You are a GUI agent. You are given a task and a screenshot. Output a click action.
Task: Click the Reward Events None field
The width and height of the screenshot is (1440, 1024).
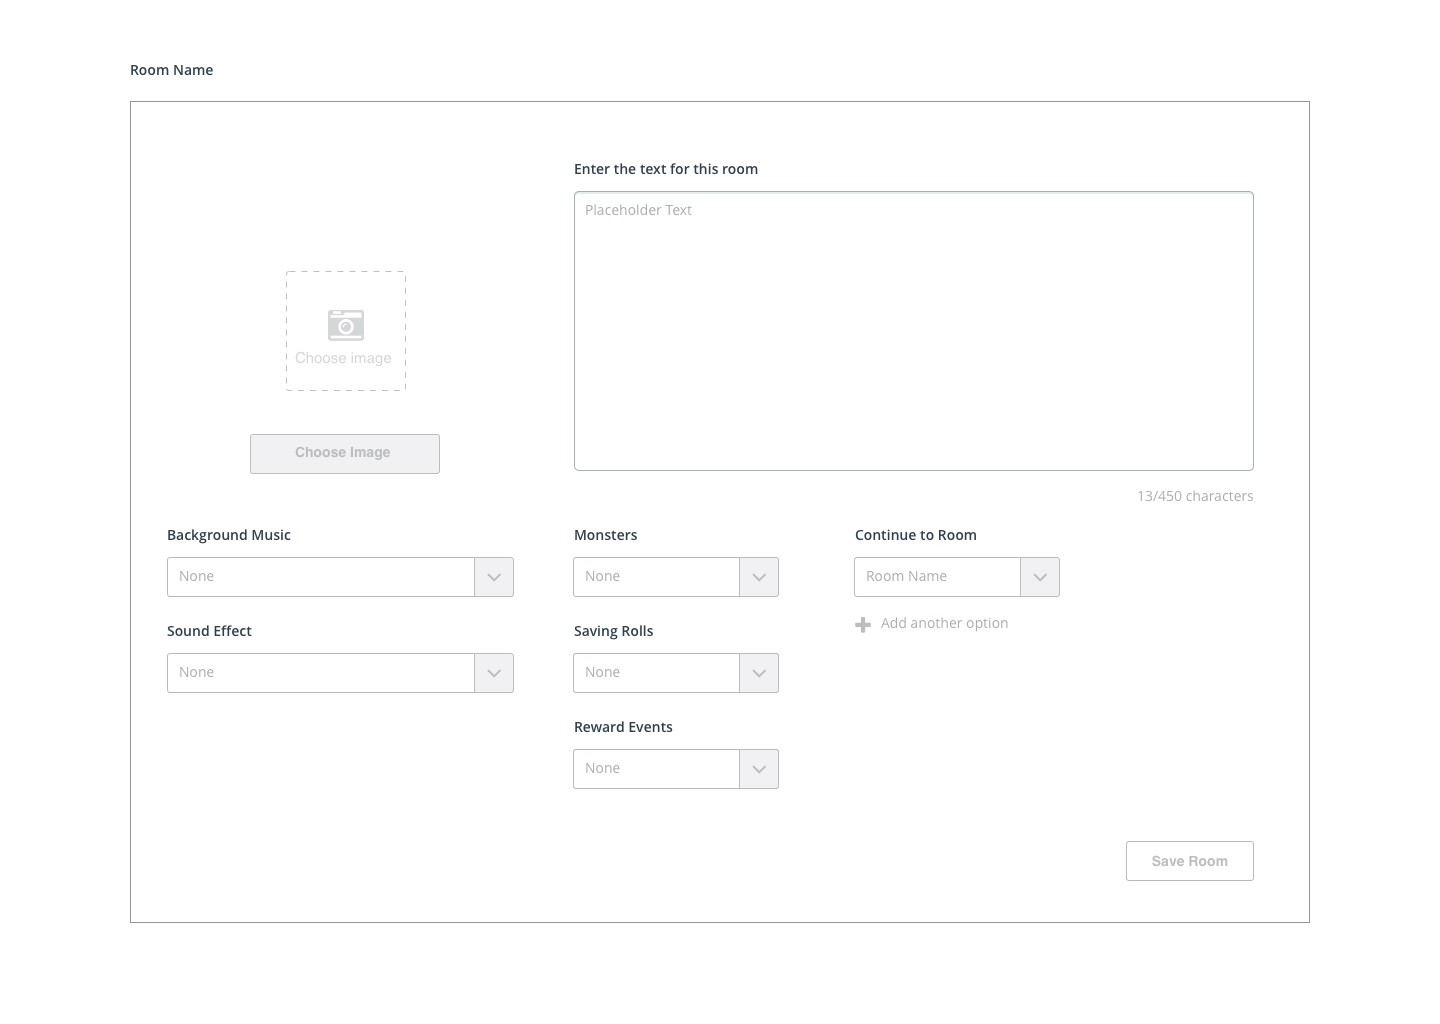(x=656, y=769)
